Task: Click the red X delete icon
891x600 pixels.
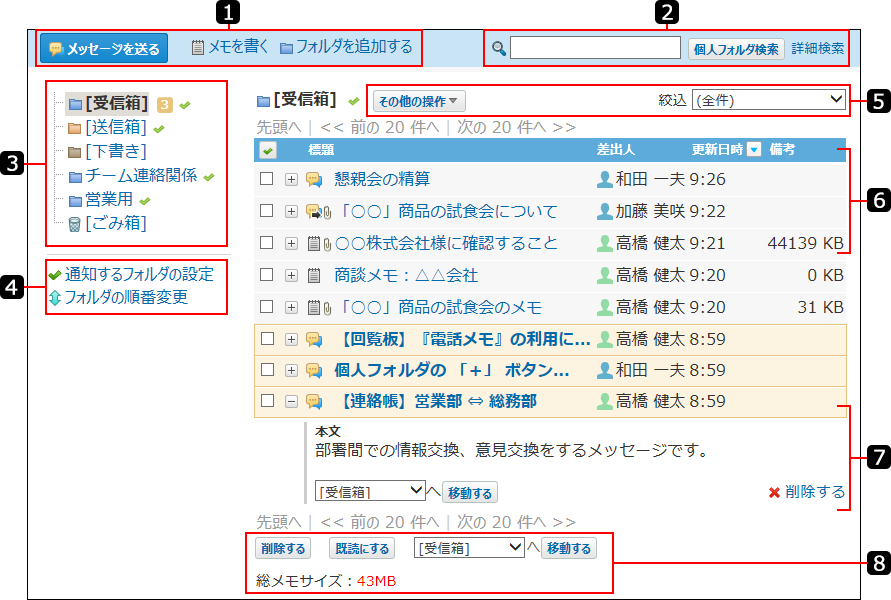Action: pyautogui.click(x=774, y=493)
